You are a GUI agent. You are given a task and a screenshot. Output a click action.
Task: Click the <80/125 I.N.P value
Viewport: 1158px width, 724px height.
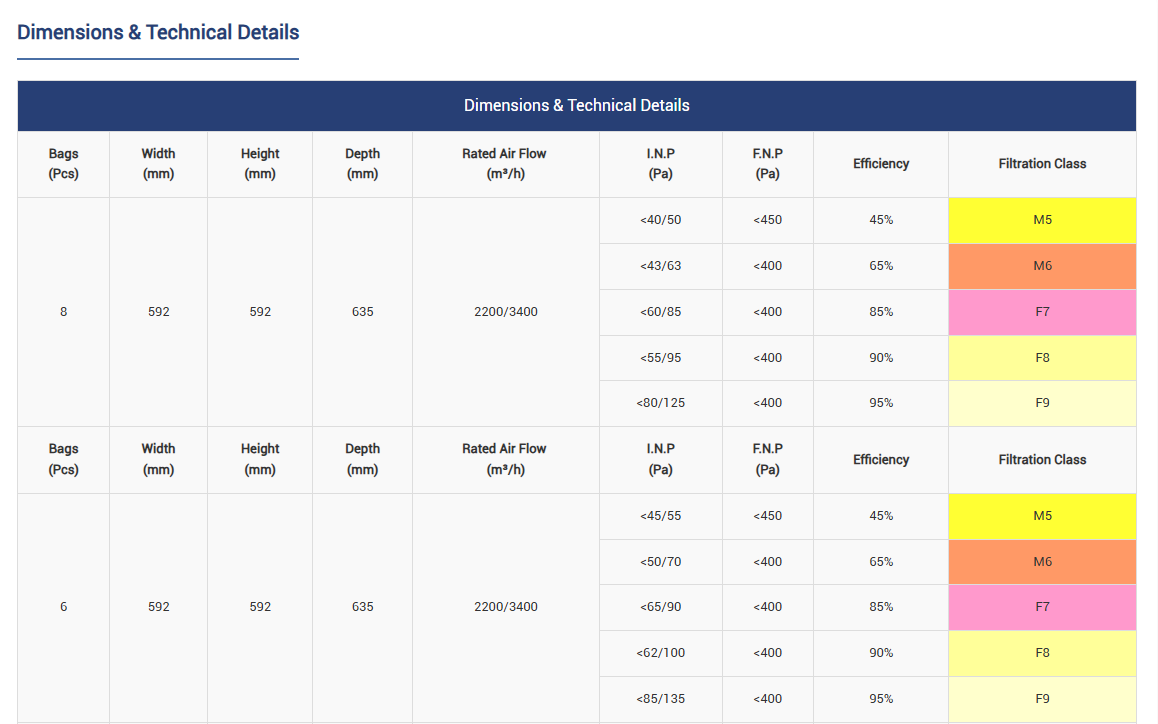tap(660, 403)
